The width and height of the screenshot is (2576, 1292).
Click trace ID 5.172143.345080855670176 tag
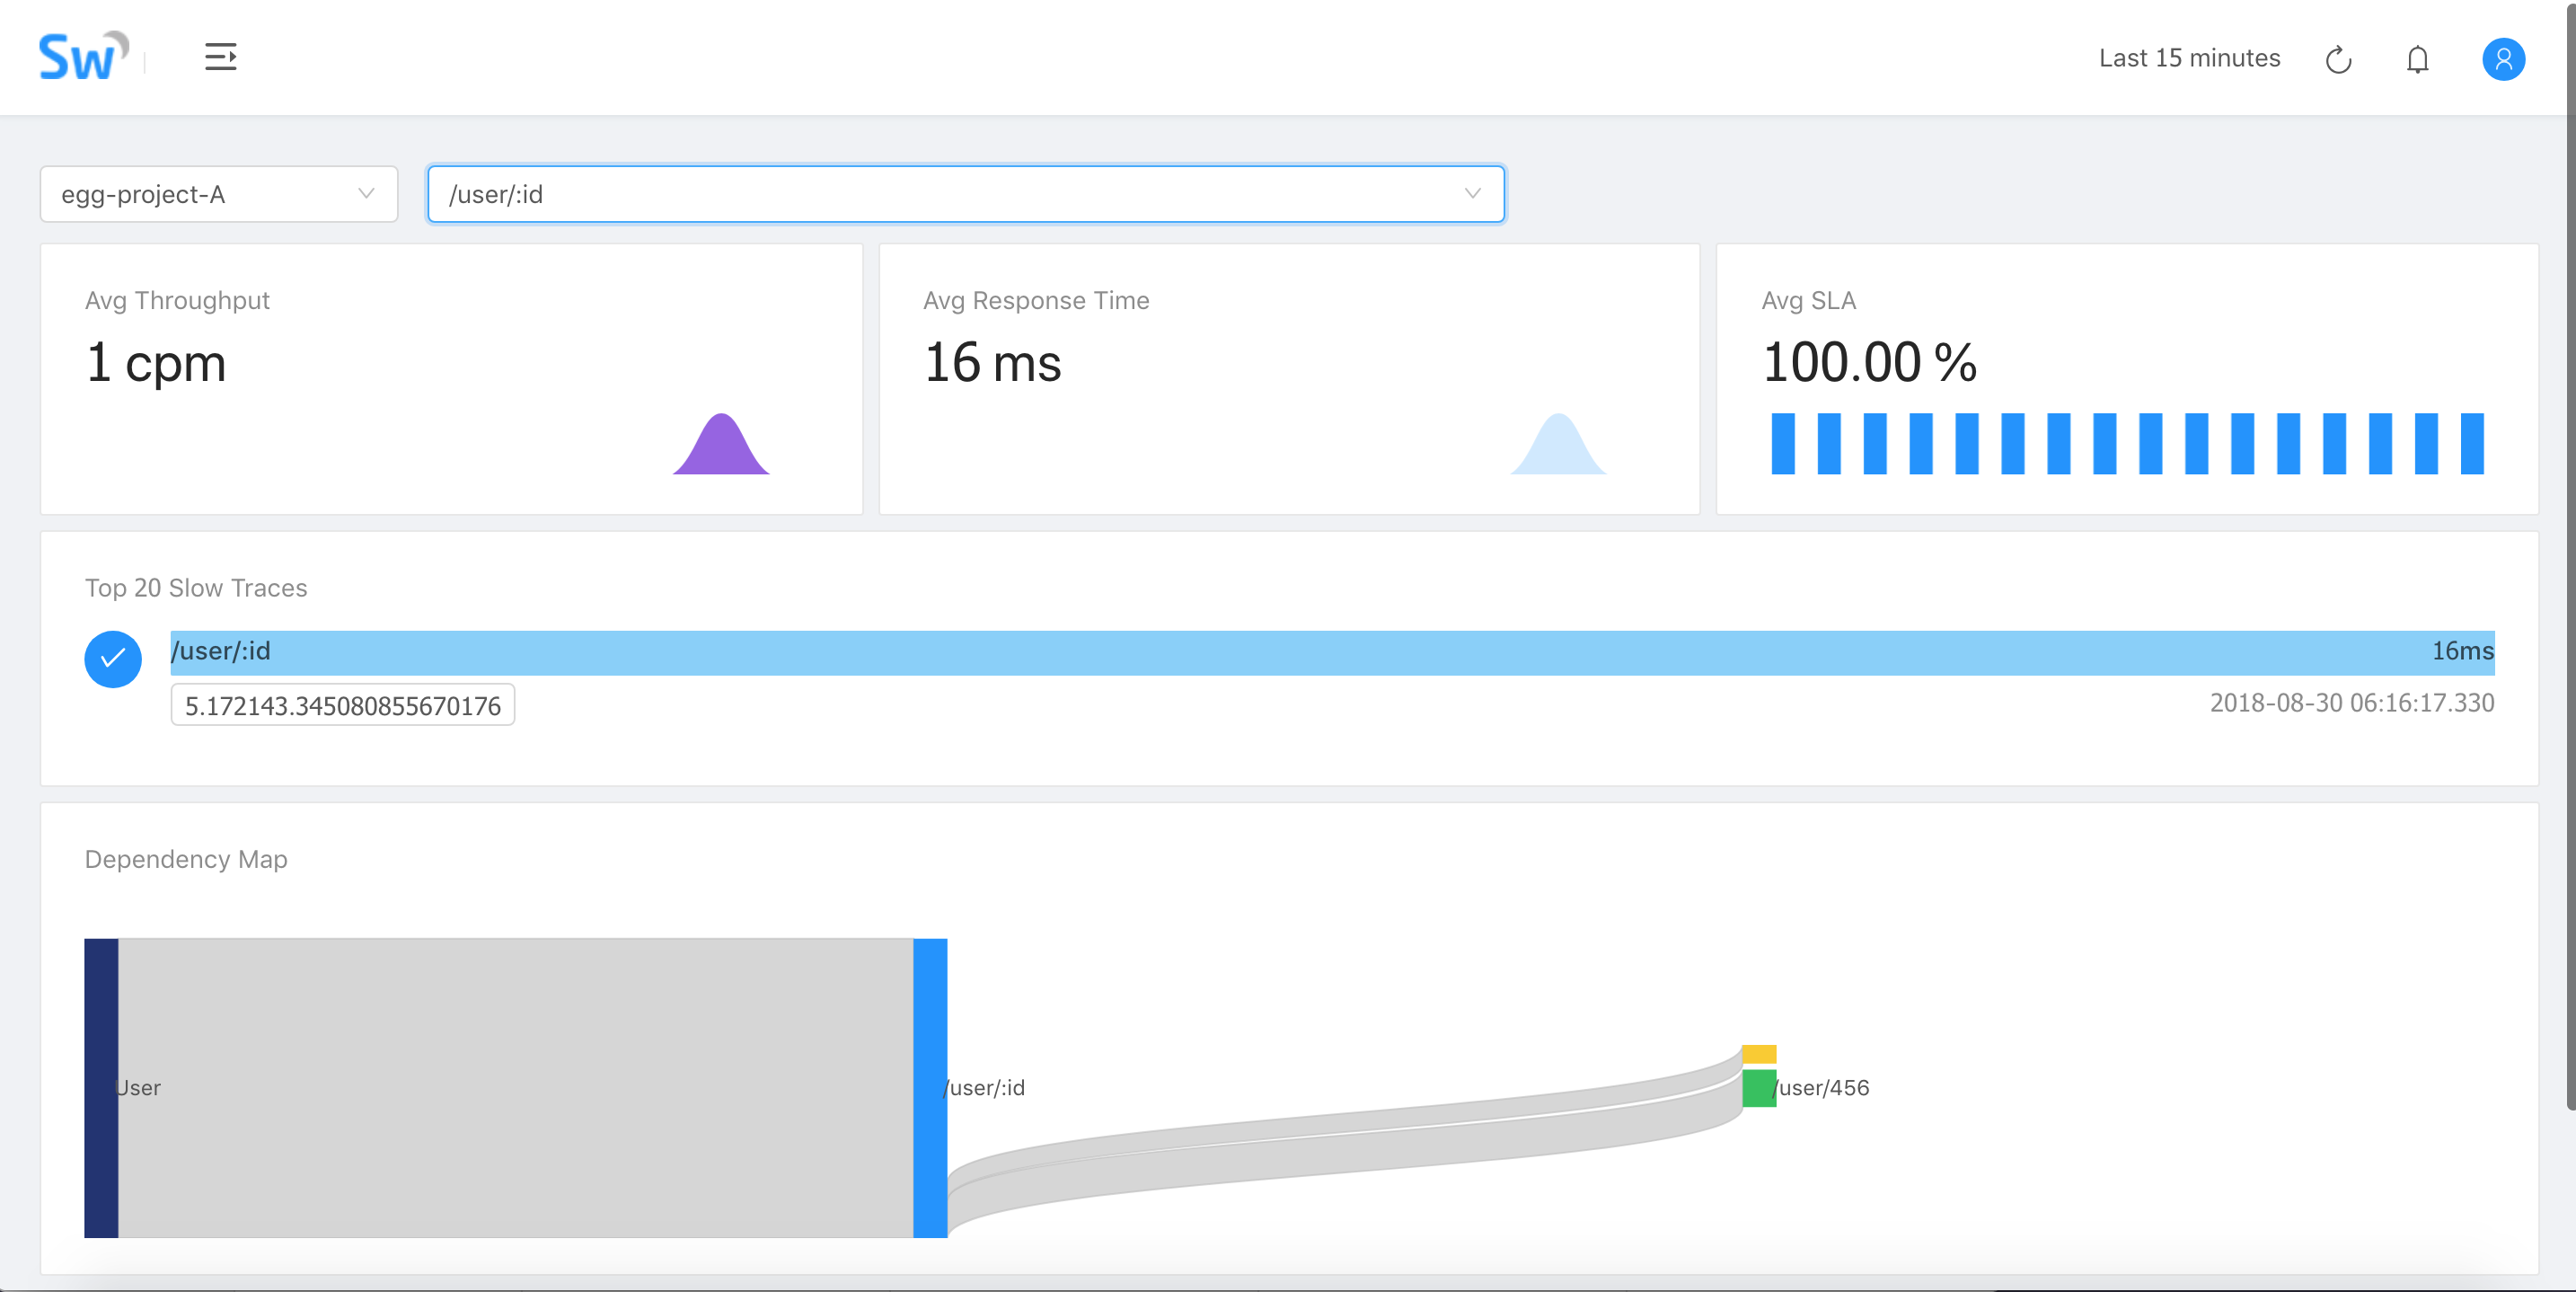pyautogui.click(x=343, y=705)
